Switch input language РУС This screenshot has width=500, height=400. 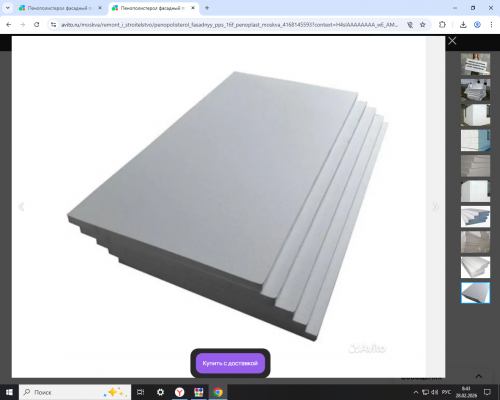[446, 392]
